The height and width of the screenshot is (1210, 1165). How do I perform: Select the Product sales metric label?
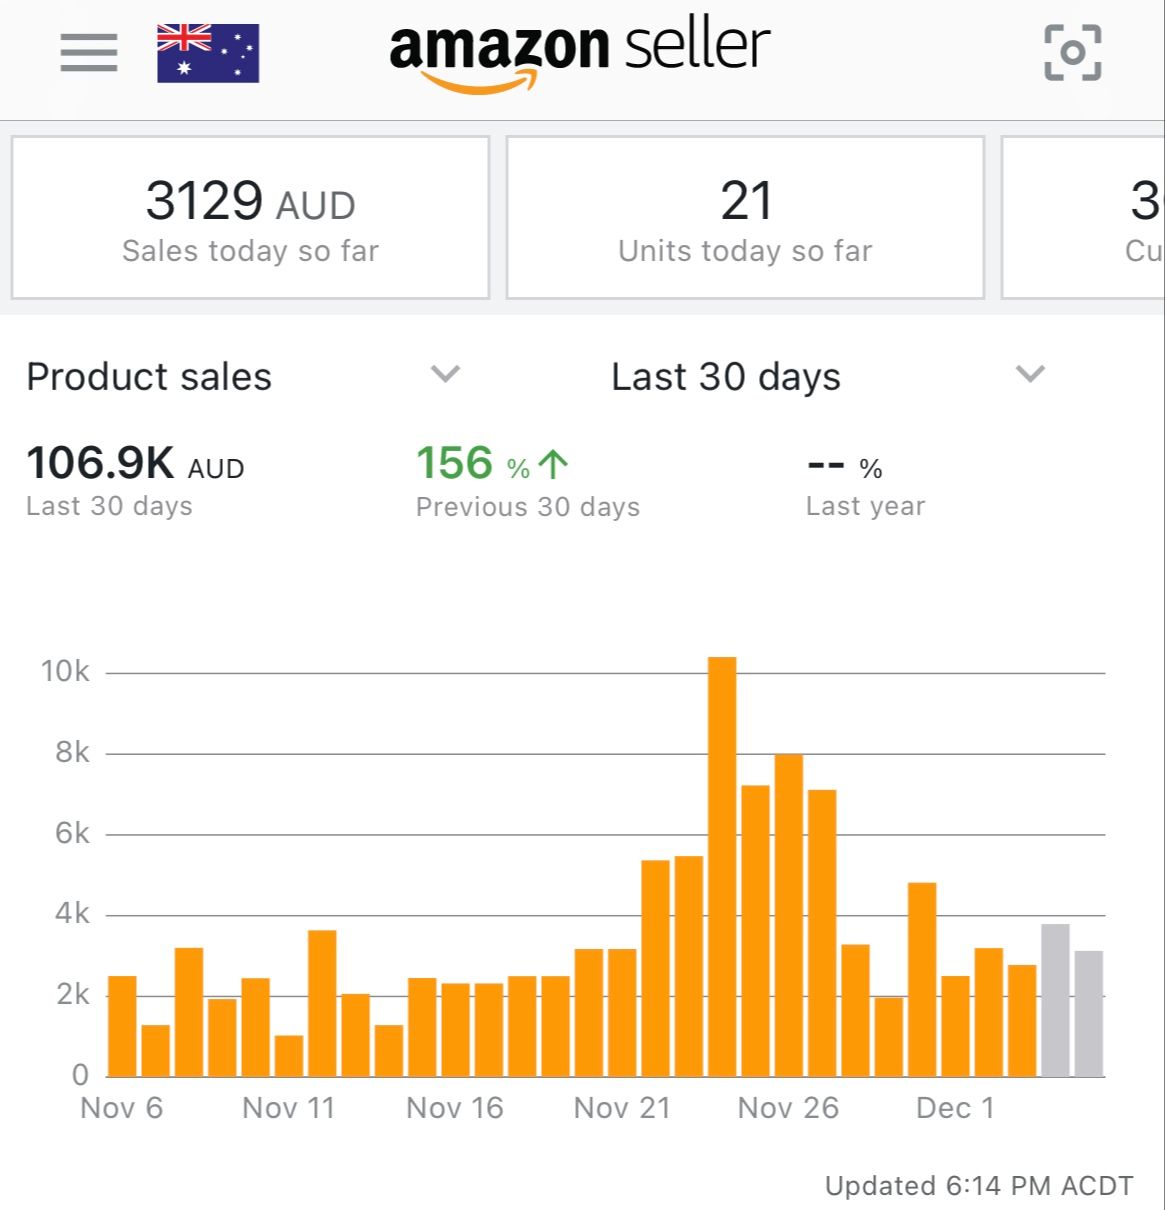tap(149, 377)
